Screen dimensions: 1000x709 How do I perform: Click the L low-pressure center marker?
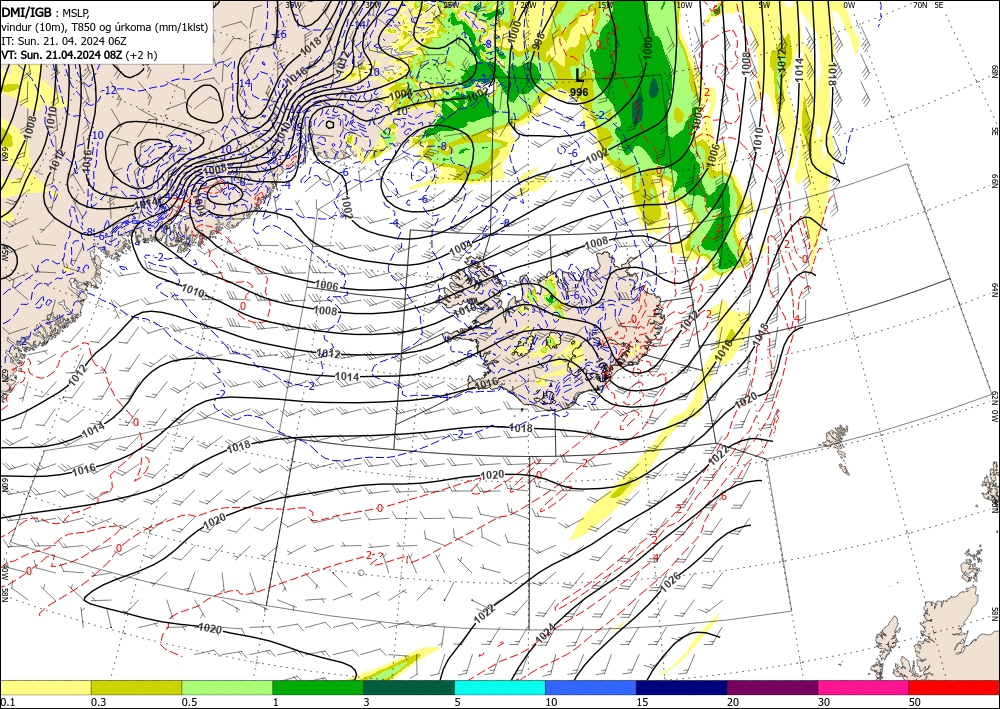coord(578,76)
